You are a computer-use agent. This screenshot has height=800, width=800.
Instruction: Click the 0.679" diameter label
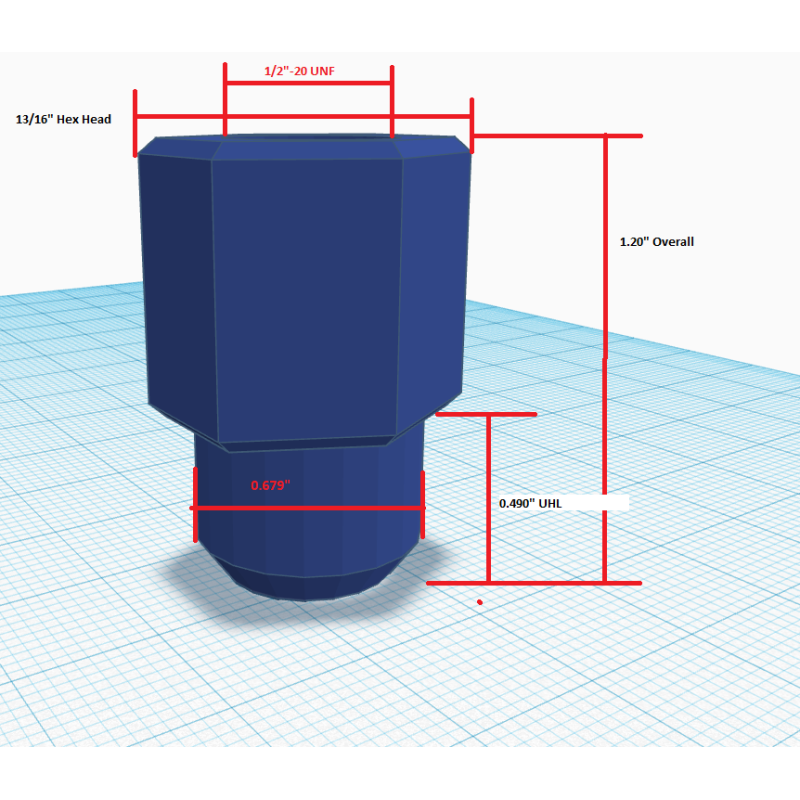270,485
